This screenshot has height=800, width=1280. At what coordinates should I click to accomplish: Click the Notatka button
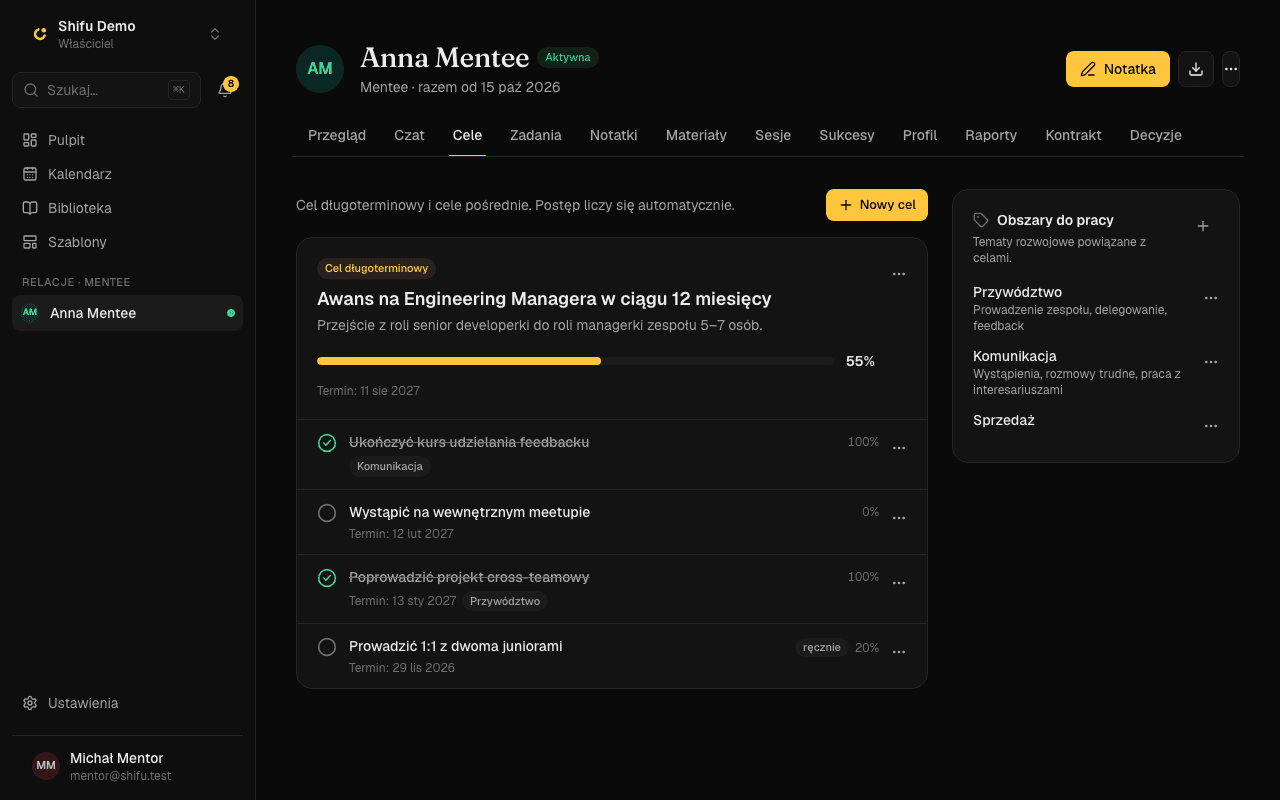1118,69
